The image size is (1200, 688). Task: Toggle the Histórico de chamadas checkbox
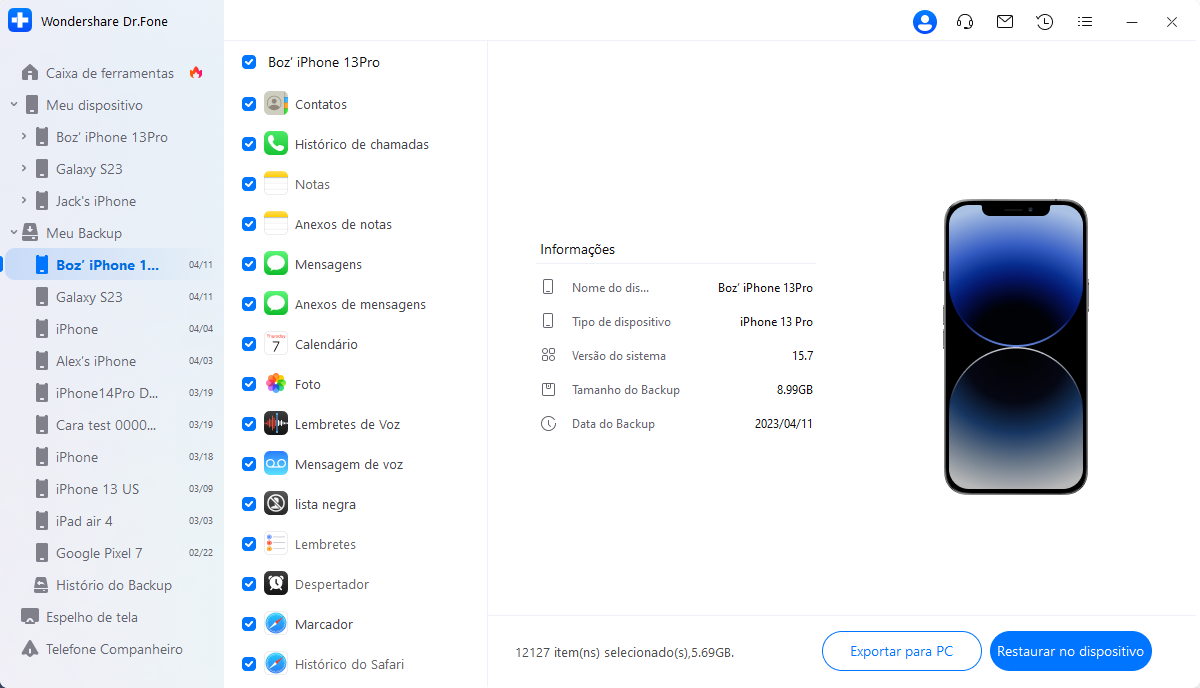[249, 144]
